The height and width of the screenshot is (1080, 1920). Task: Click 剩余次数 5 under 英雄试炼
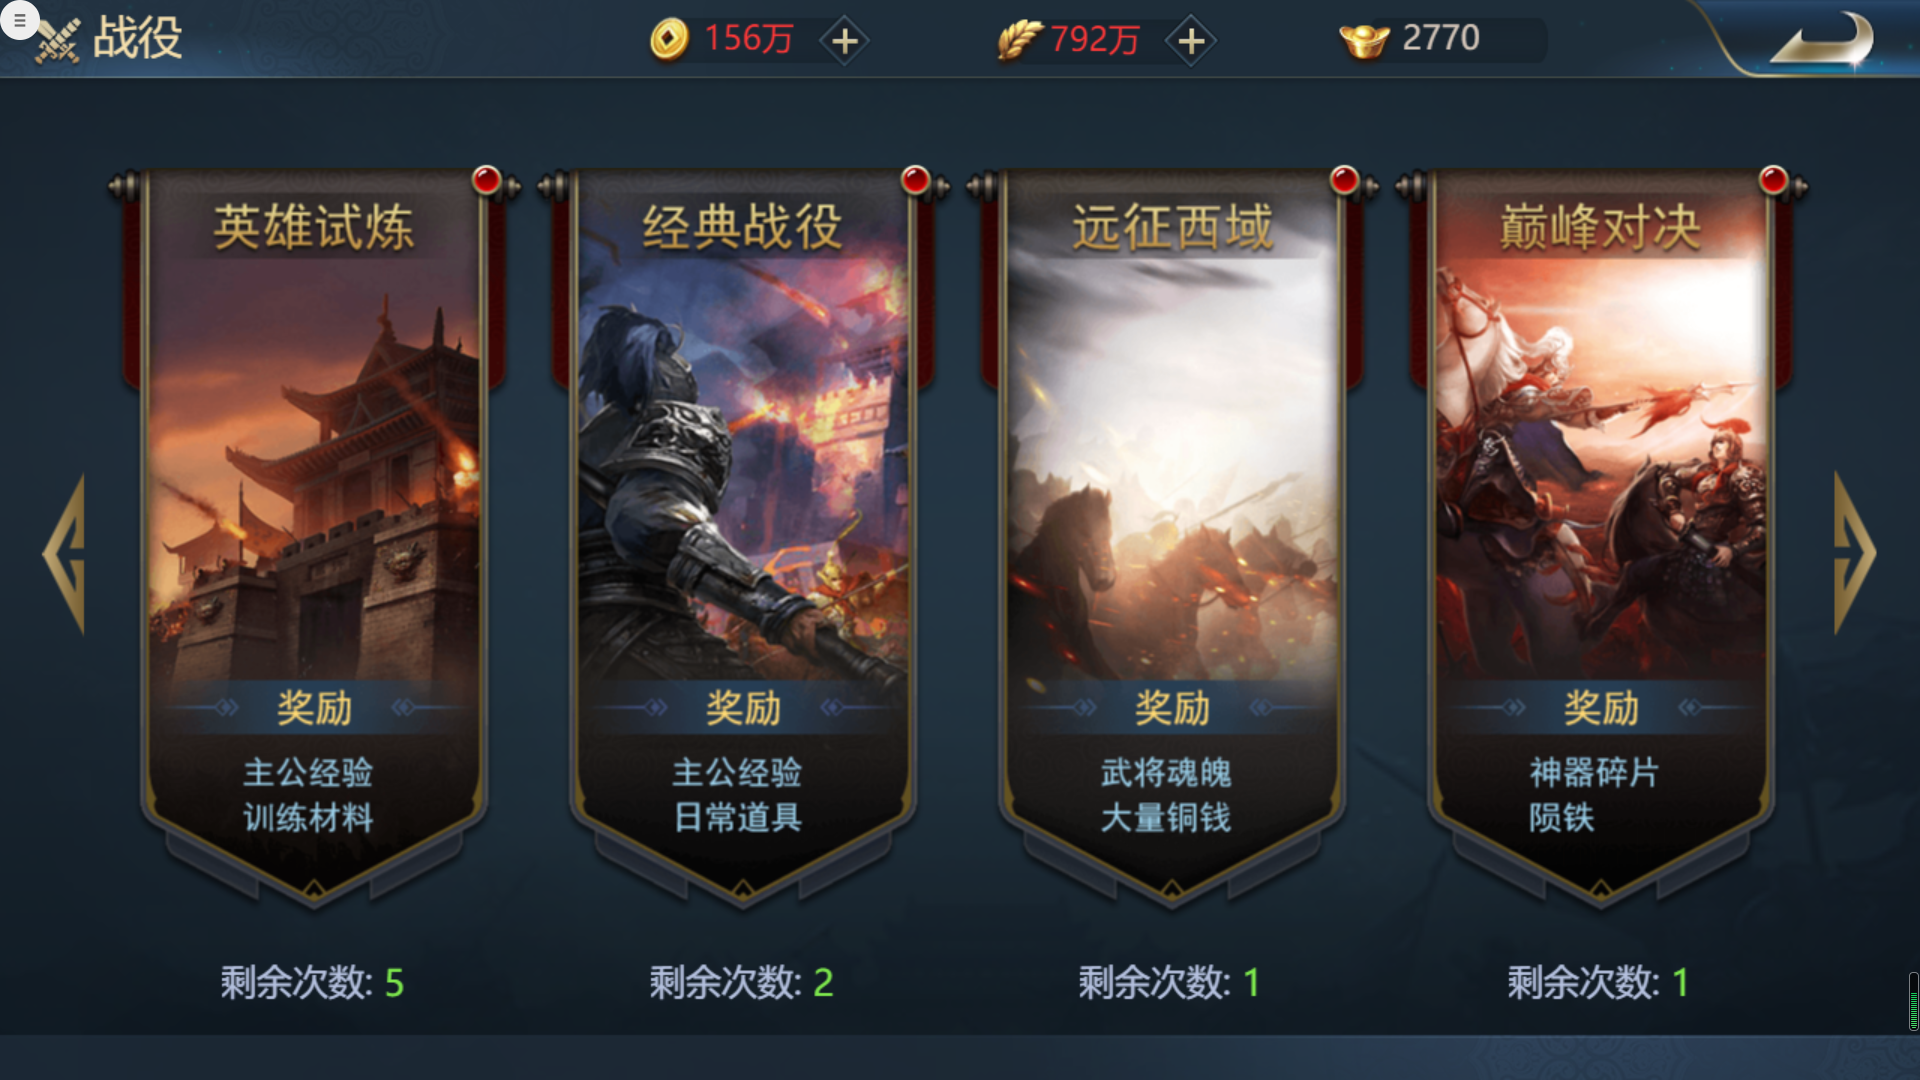pos(312,983)
